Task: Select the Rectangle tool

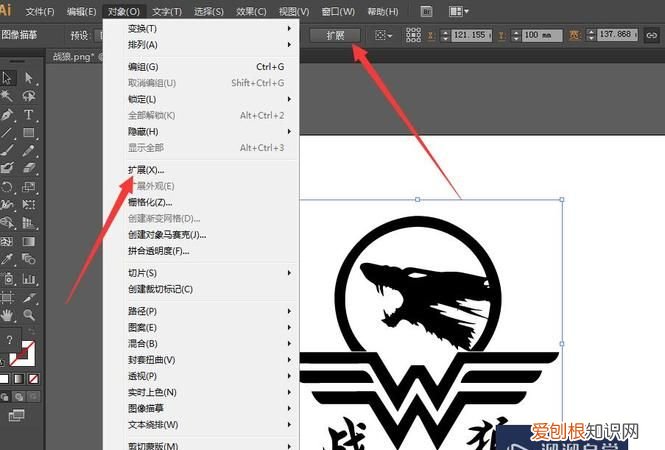Action: [29, 133]
